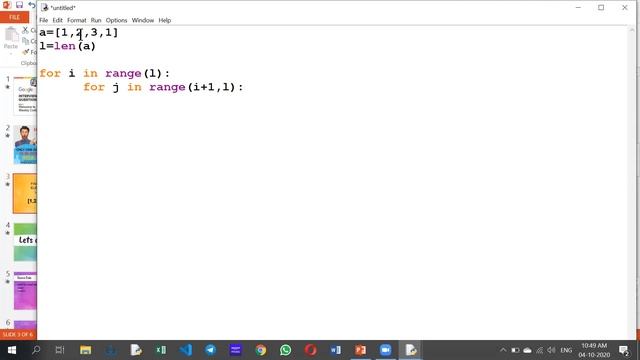The image size is (640, 360).
Task: Open the Run menu in IDLE
Action: point(96,20)
